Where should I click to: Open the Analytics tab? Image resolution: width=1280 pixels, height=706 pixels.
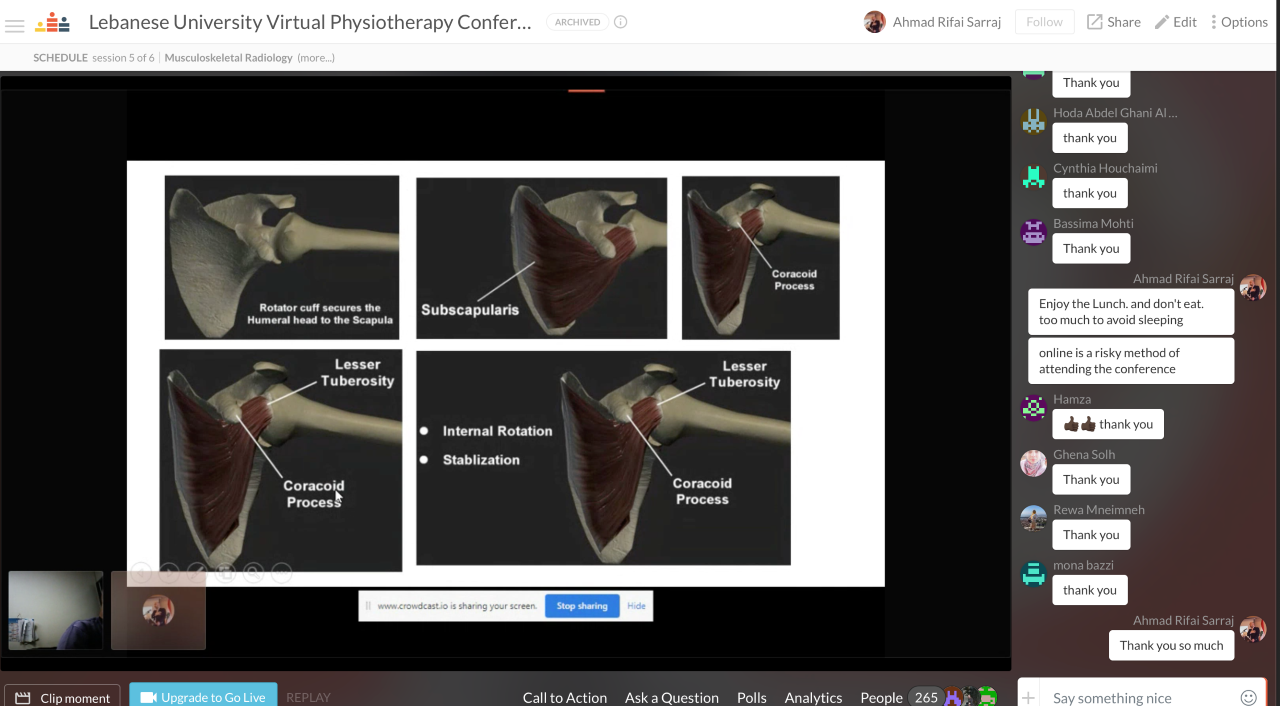pyautogui.click(x=813, y=697)
